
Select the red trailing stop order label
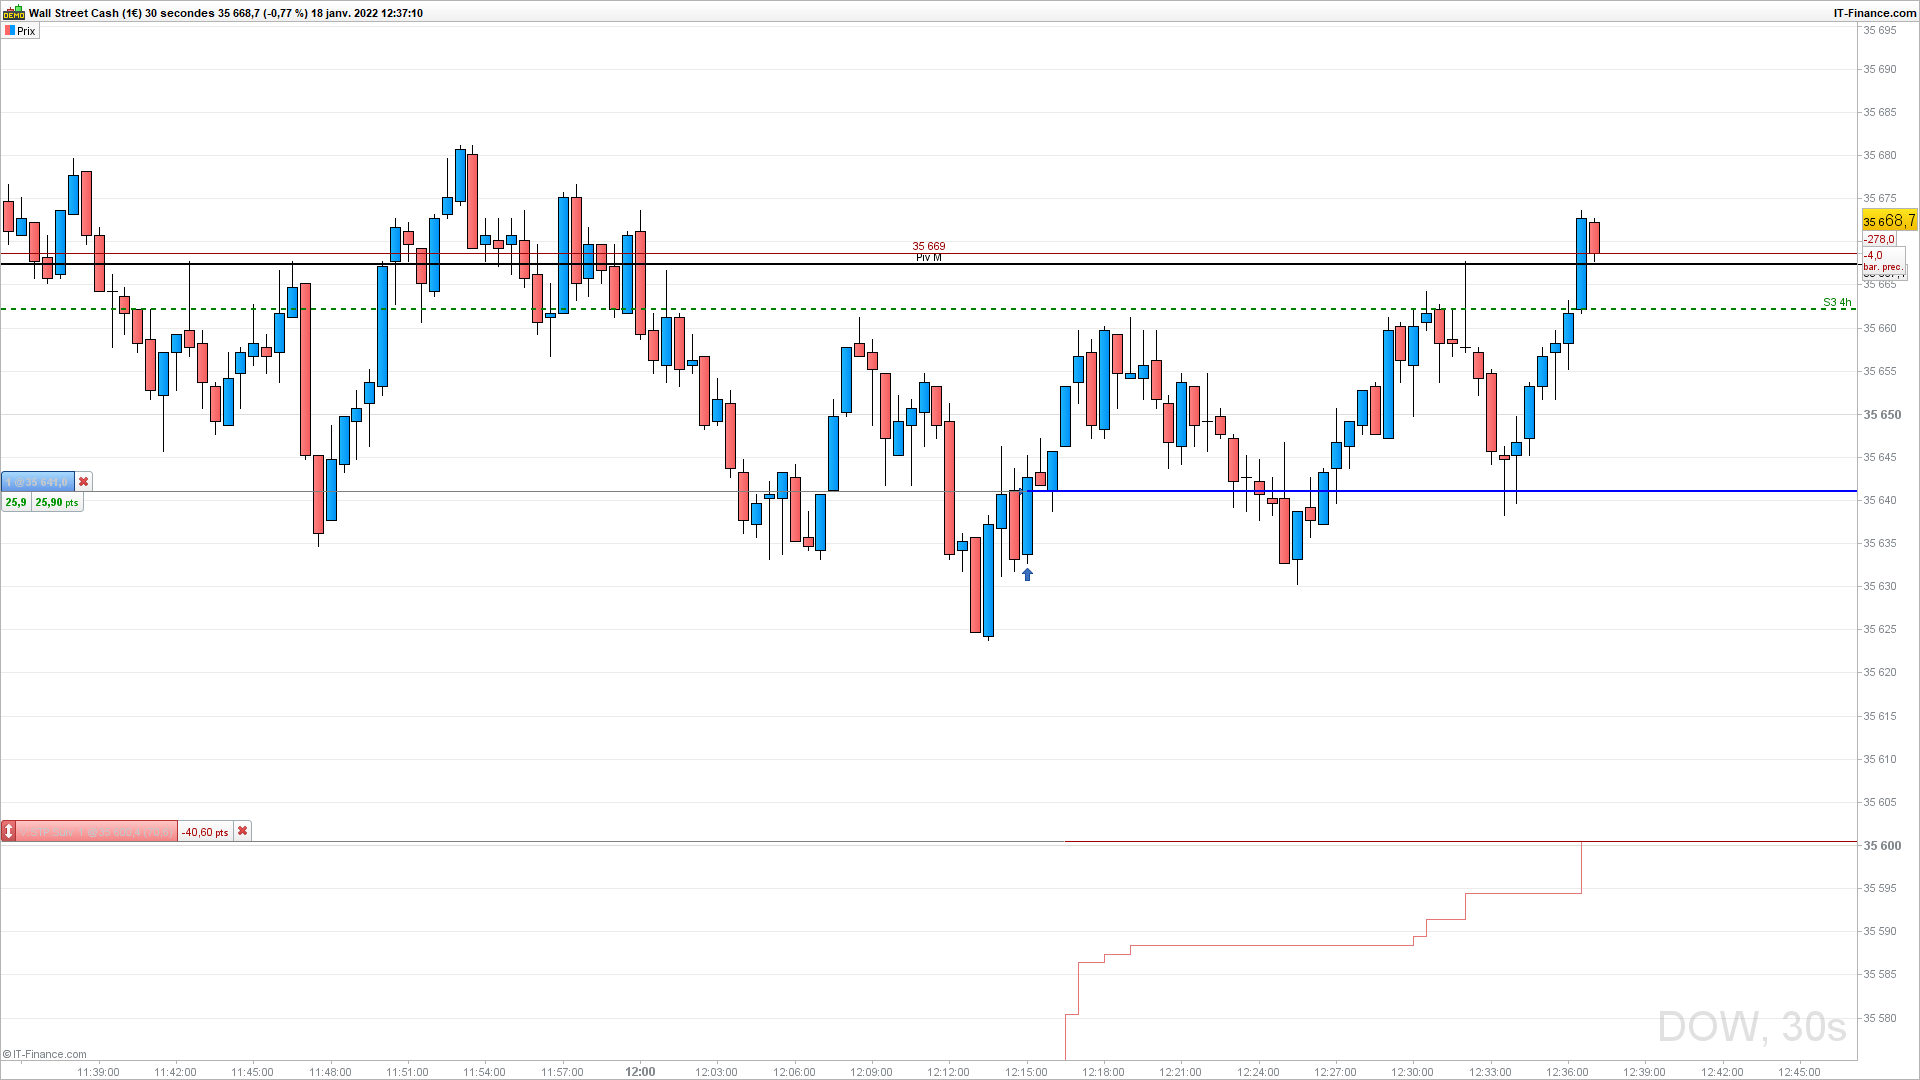97,832
